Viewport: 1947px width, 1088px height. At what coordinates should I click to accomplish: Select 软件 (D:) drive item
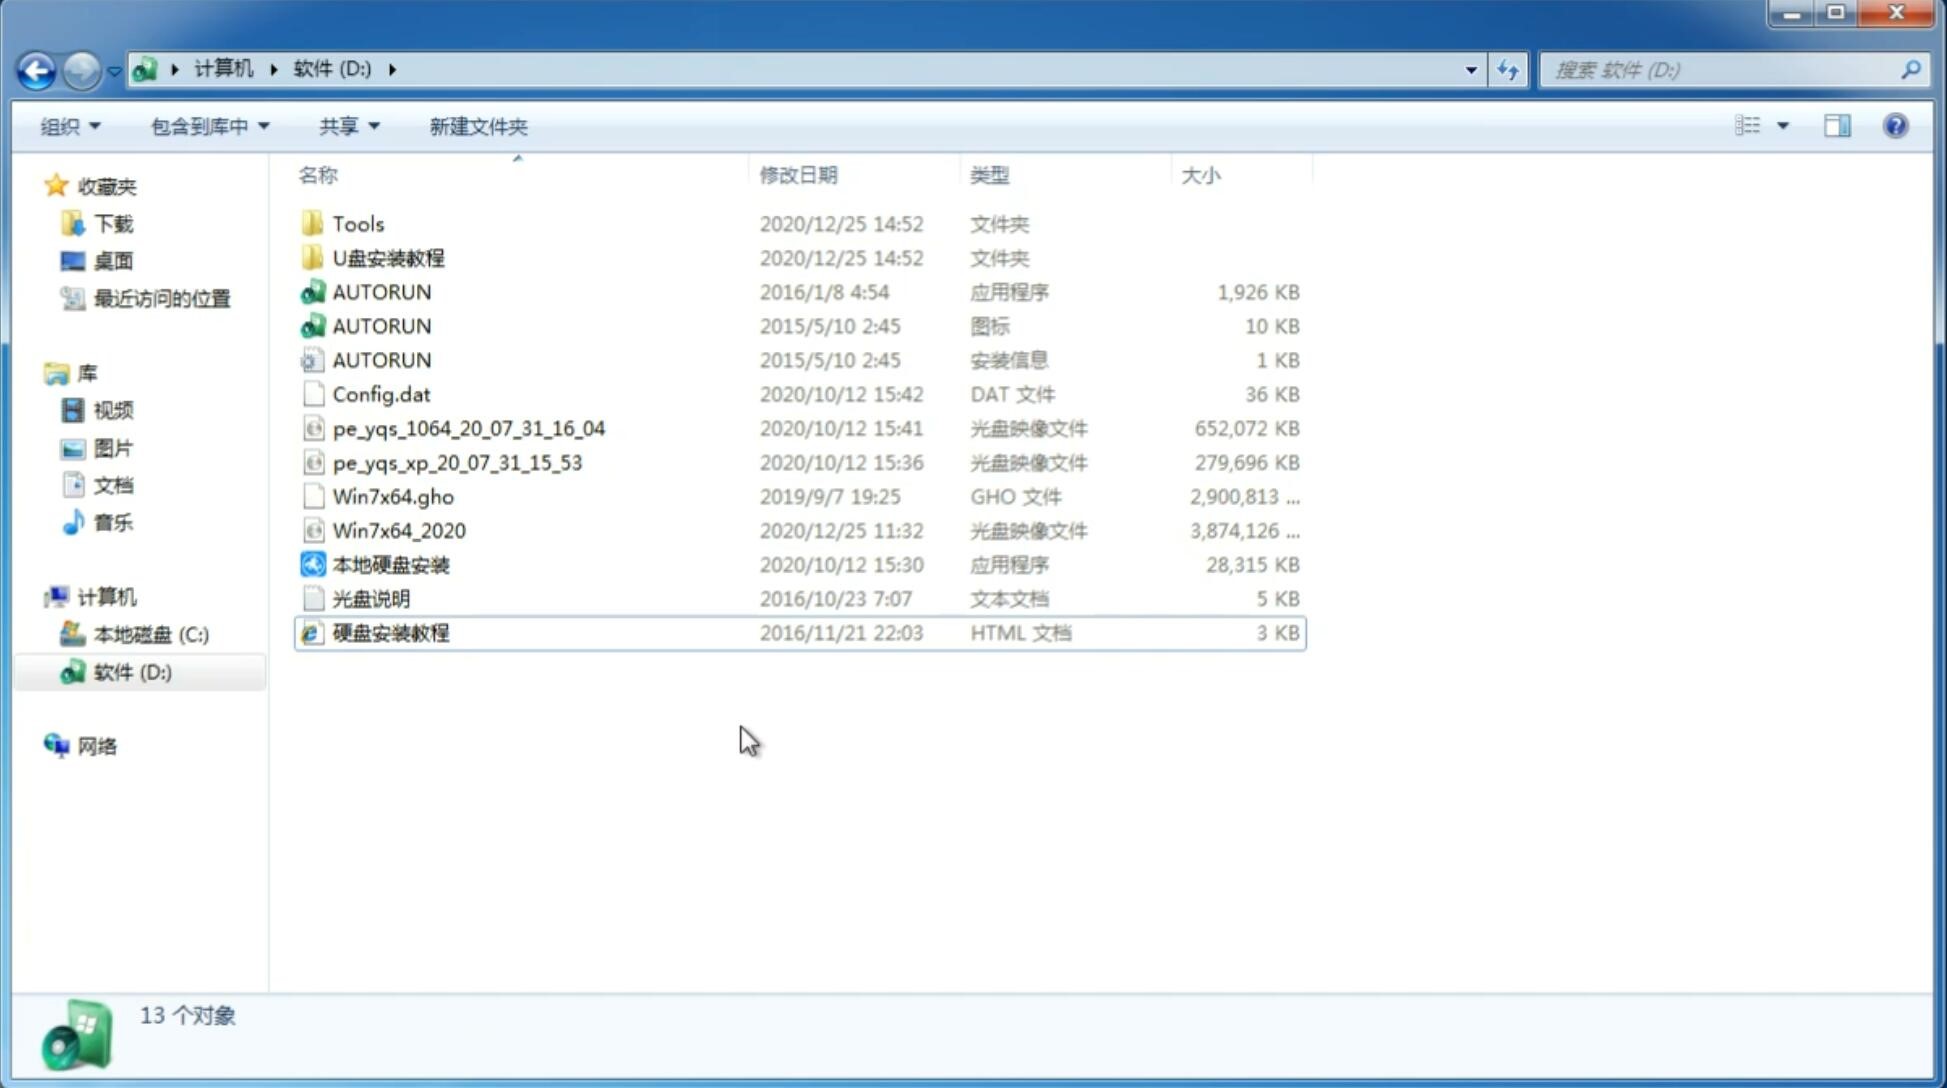click(131, 671)
